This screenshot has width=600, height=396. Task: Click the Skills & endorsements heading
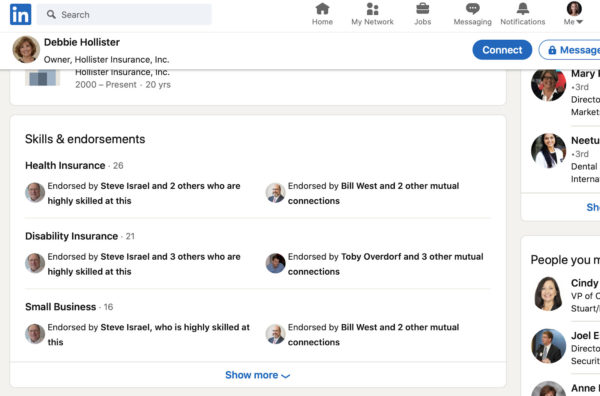point(85,139)
